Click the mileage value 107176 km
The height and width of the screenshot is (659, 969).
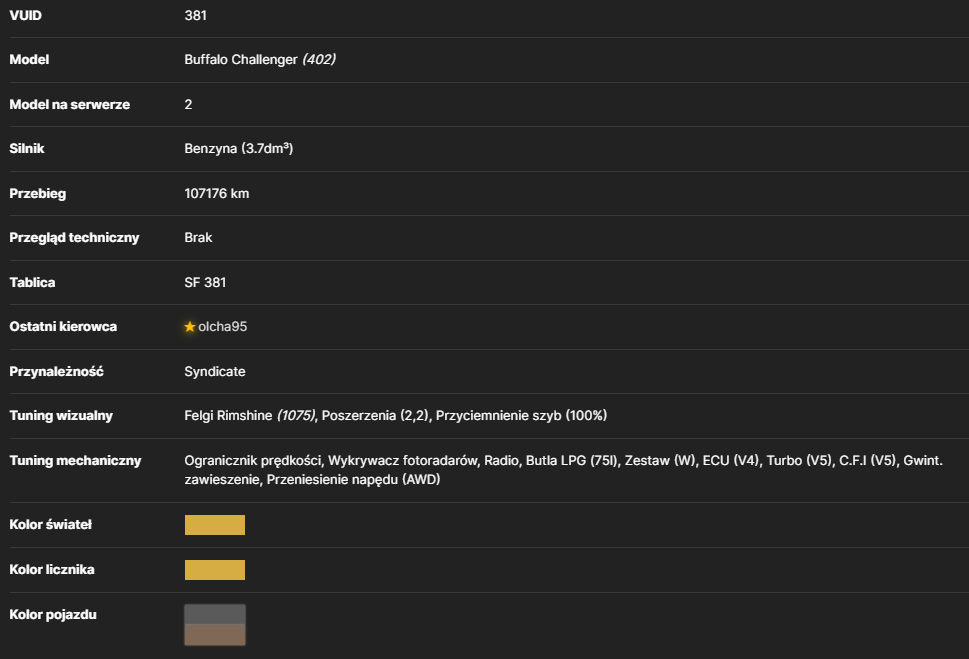(216, 193)
